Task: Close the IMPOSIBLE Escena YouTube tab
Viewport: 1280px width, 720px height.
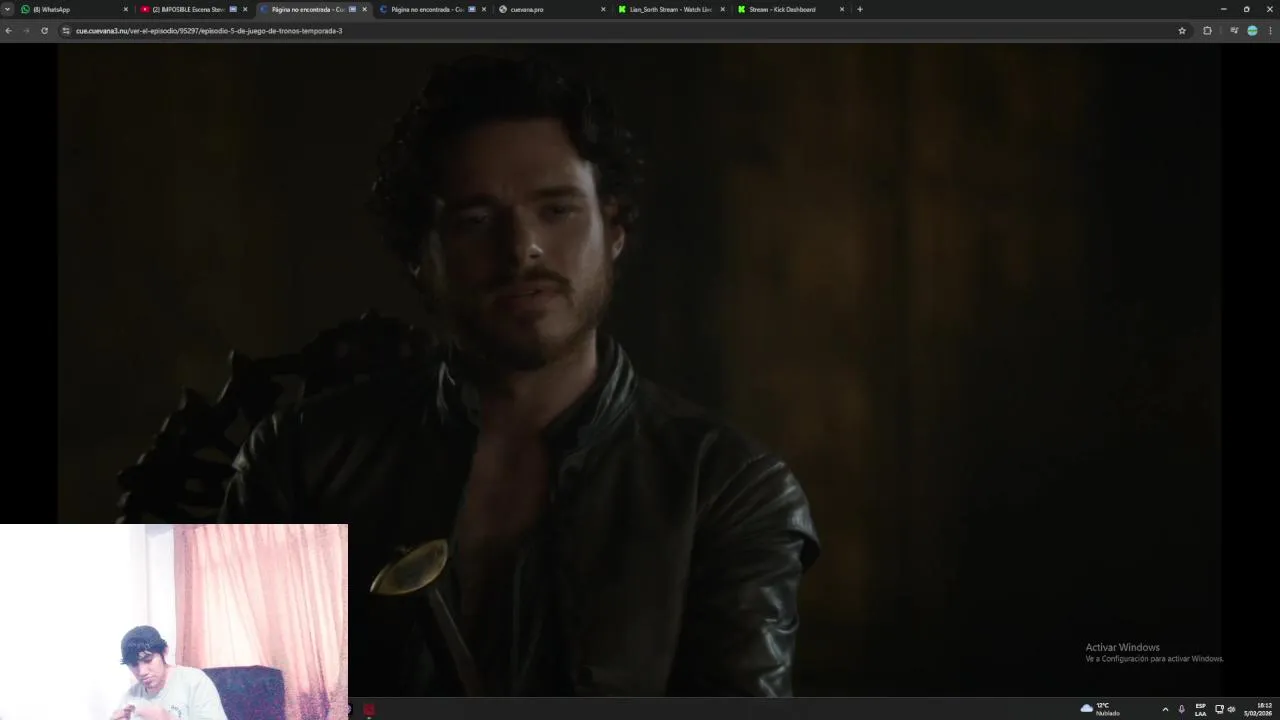Action: tap(245, 9)
